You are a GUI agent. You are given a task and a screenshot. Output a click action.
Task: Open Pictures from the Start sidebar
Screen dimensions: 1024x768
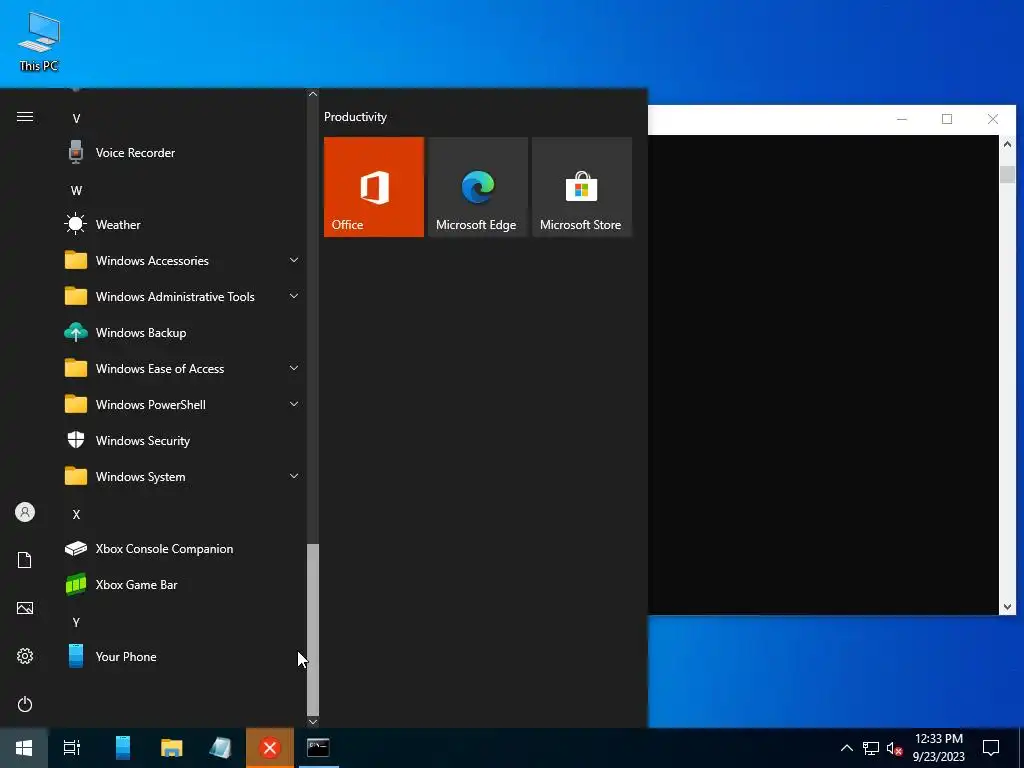tap(25, 608)
